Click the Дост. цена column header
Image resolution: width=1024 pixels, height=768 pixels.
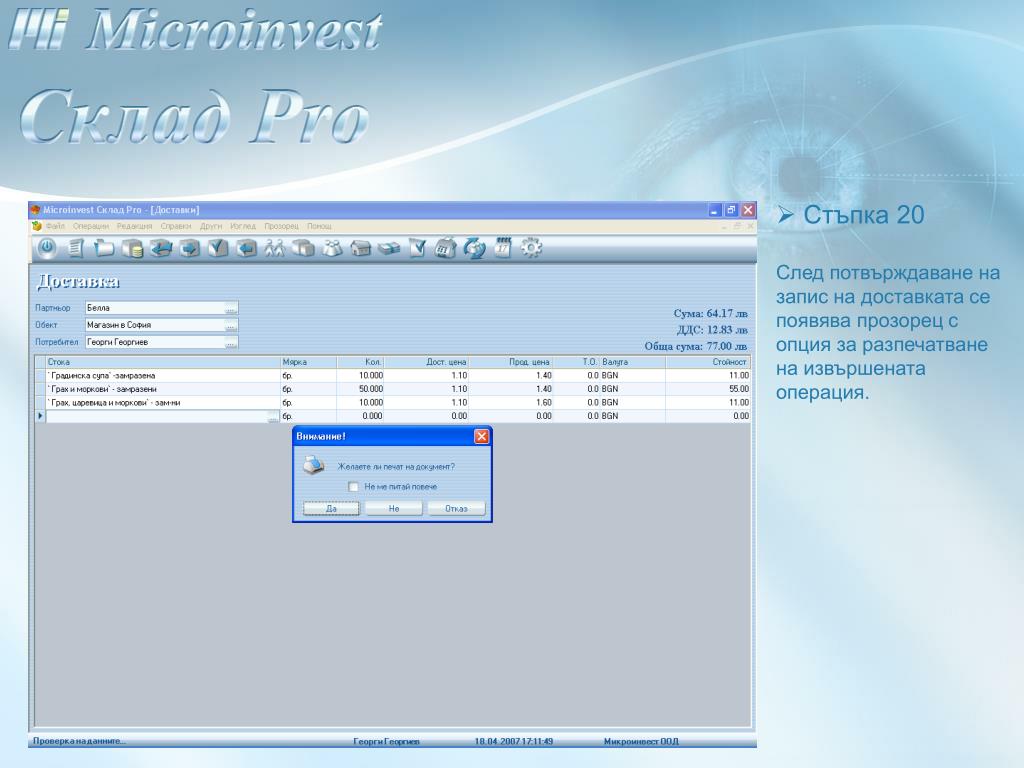[426, 362]
